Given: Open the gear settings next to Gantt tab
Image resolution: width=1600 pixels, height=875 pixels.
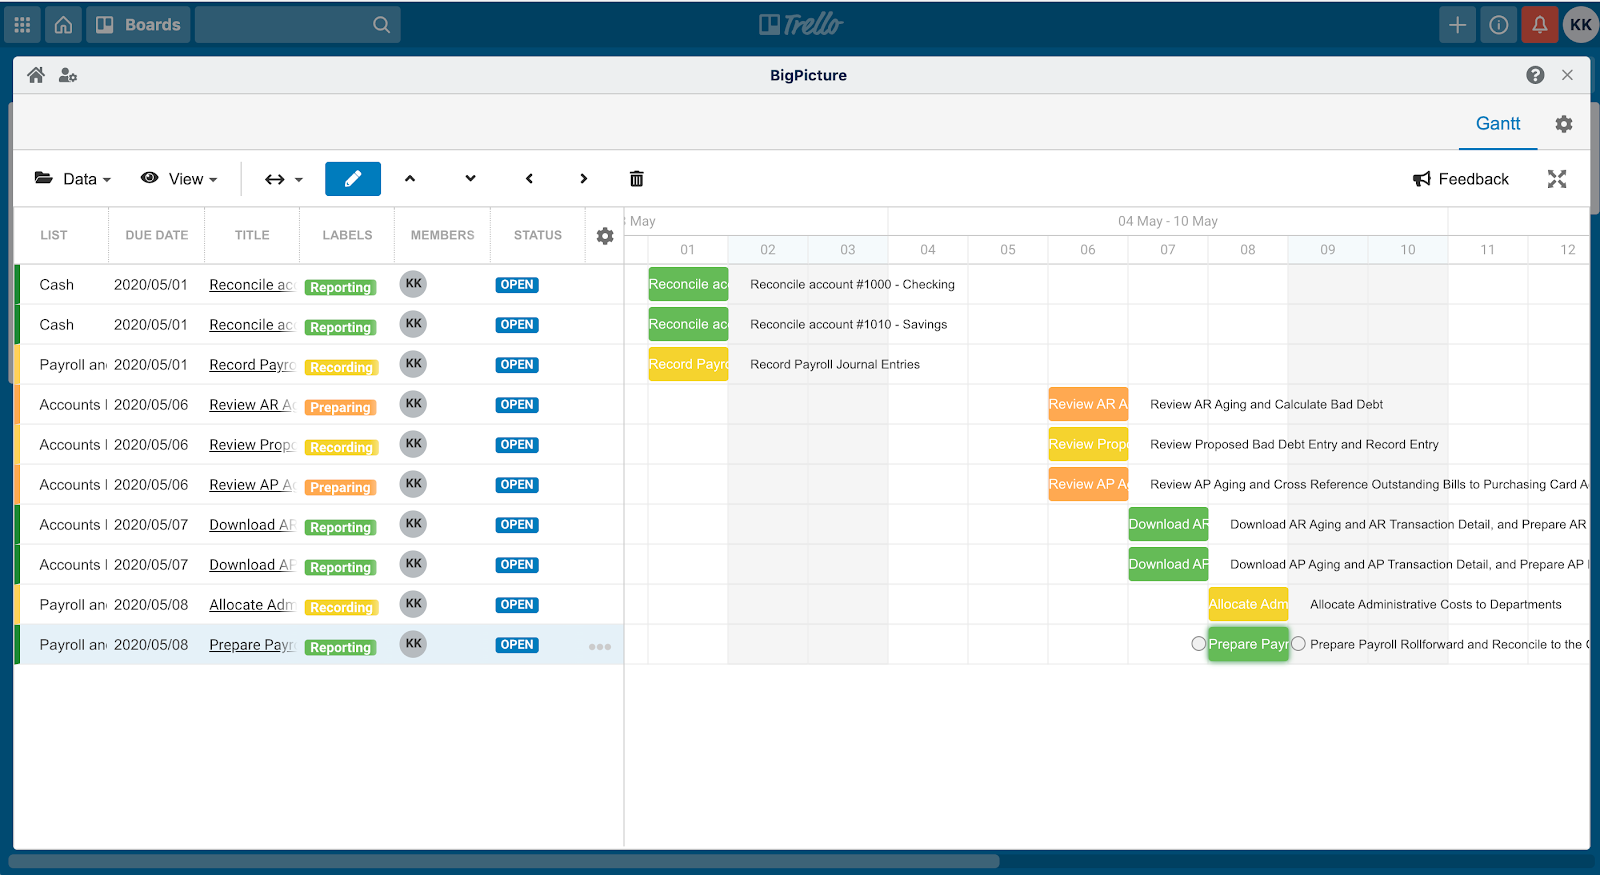Looking at the screenshot, I should 1564,124.
